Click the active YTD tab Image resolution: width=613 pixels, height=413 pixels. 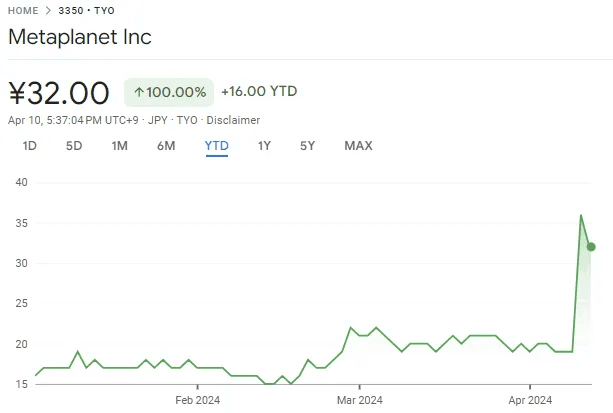pos(216,146)
